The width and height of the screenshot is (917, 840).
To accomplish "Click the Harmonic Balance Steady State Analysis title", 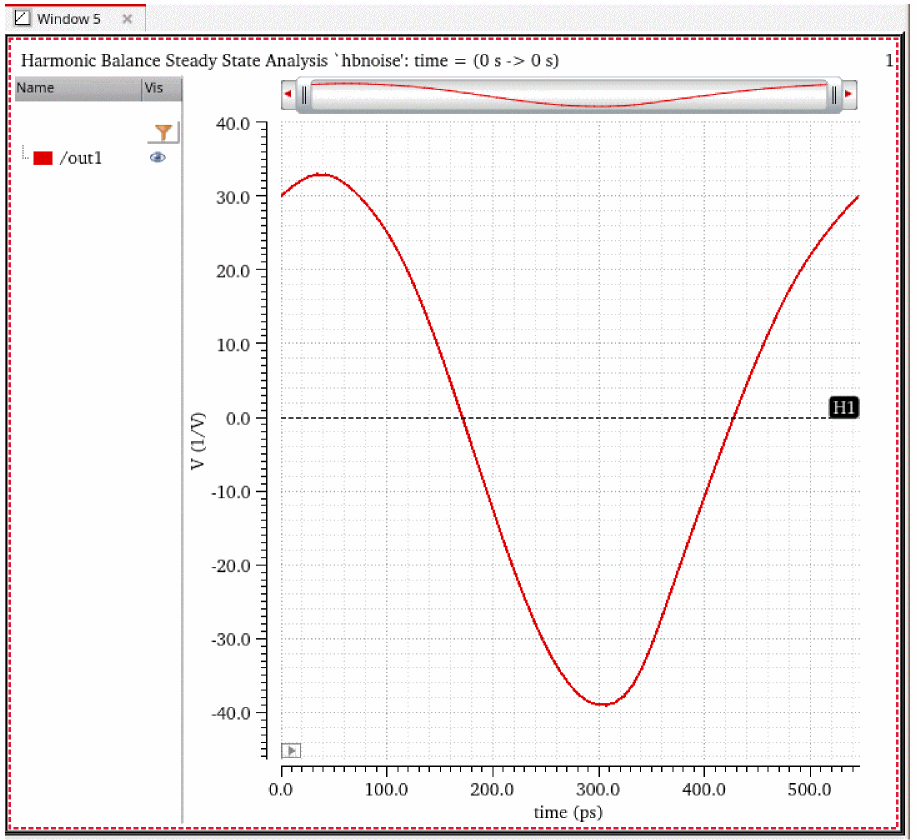I will click(x=290, y=61).
